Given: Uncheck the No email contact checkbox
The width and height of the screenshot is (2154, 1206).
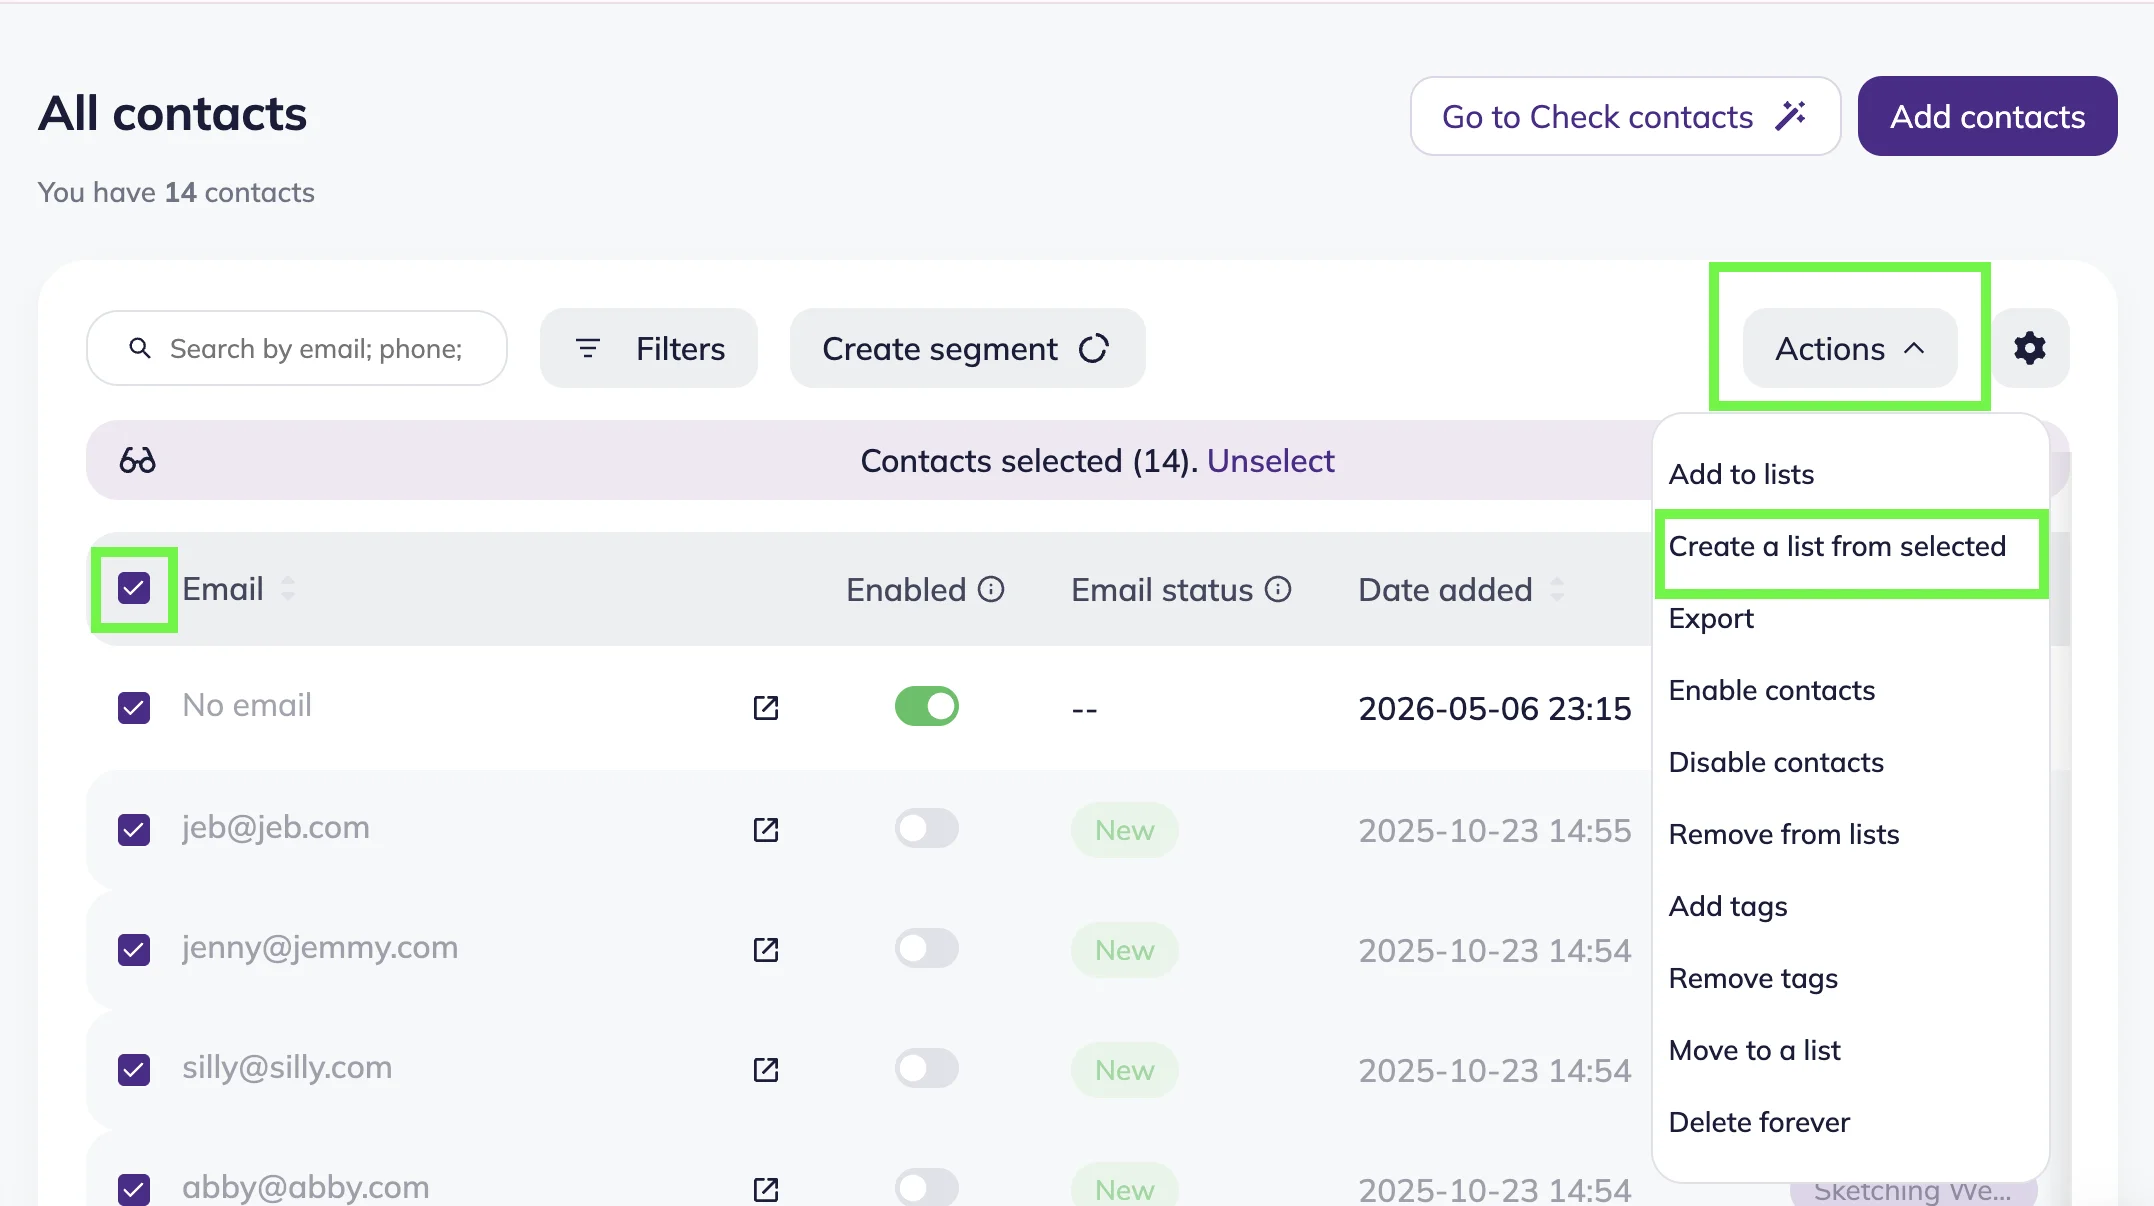Looking at the screenshot, I should pyautogui.click(x=134, y=708).
